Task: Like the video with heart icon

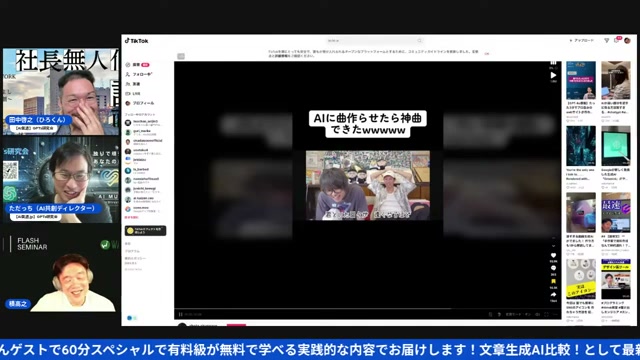Action: [553, 256]
